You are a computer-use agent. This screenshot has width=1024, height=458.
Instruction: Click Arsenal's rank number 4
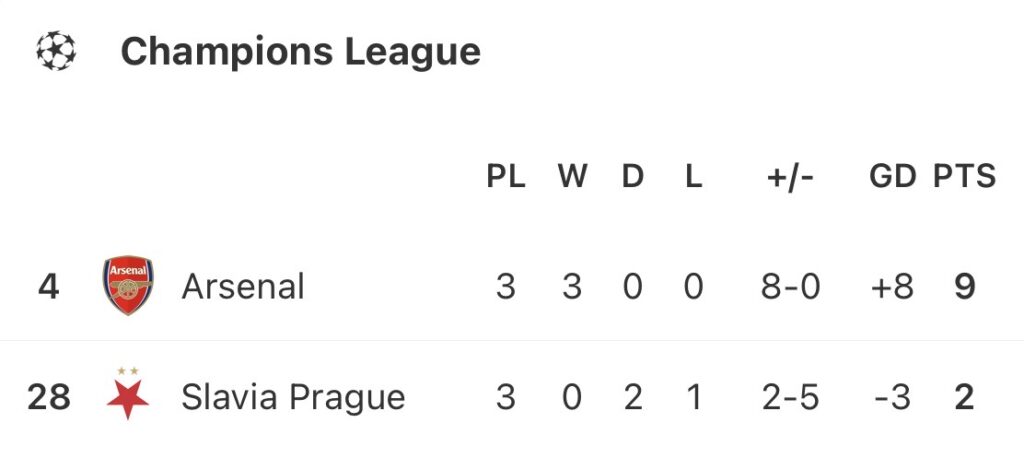49,287
